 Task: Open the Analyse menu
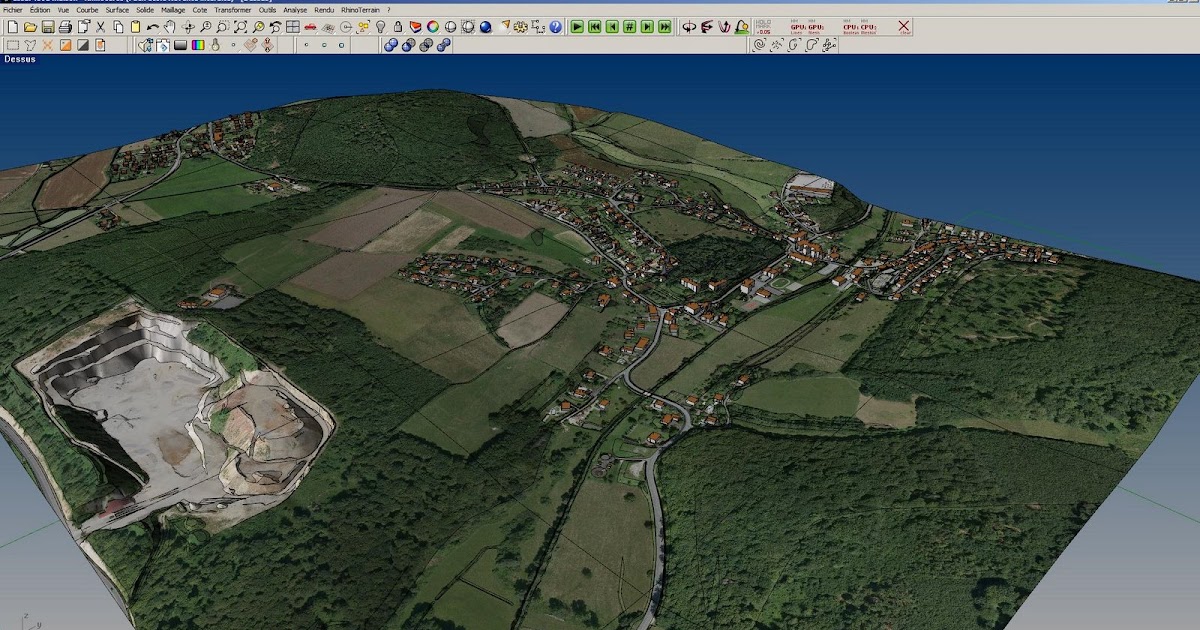(x=295, y=10)
